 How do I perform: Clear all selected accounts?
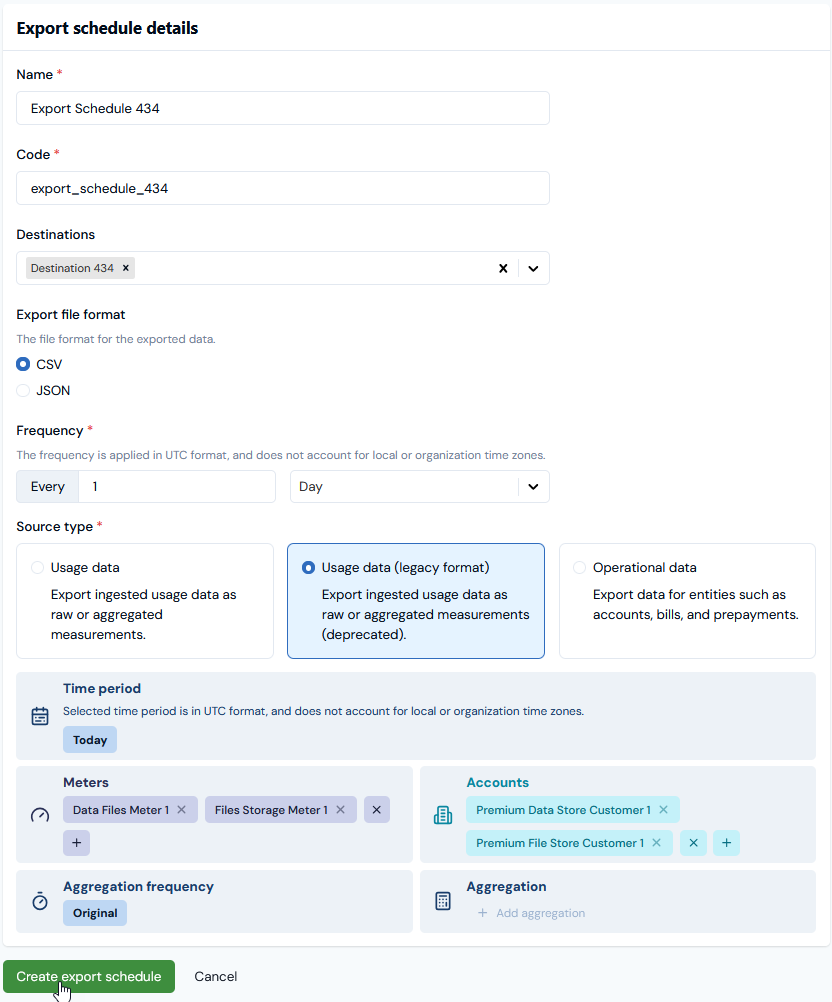694,843
